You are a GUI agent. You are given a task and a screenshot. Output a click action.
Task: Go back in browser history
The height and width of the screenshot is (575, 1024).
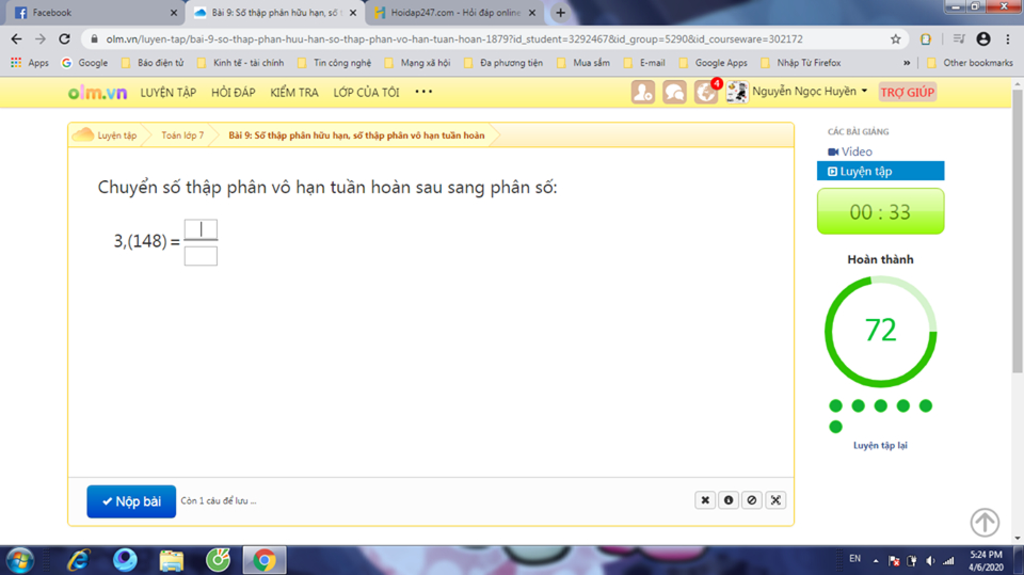tap(16, 39)
